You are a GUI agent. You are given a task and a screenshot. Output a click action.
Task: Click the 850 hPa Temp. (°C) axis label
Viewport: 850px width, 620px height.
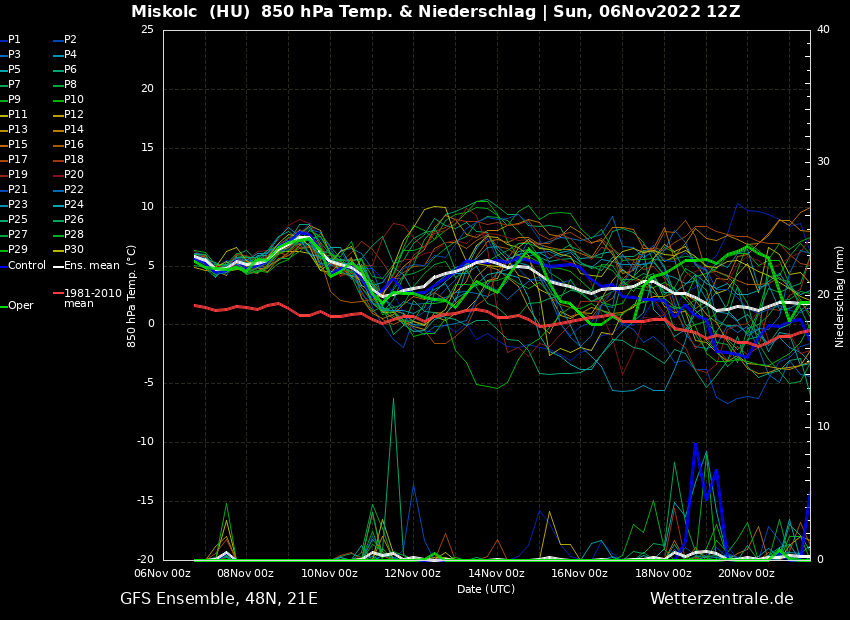coord(132,295)
